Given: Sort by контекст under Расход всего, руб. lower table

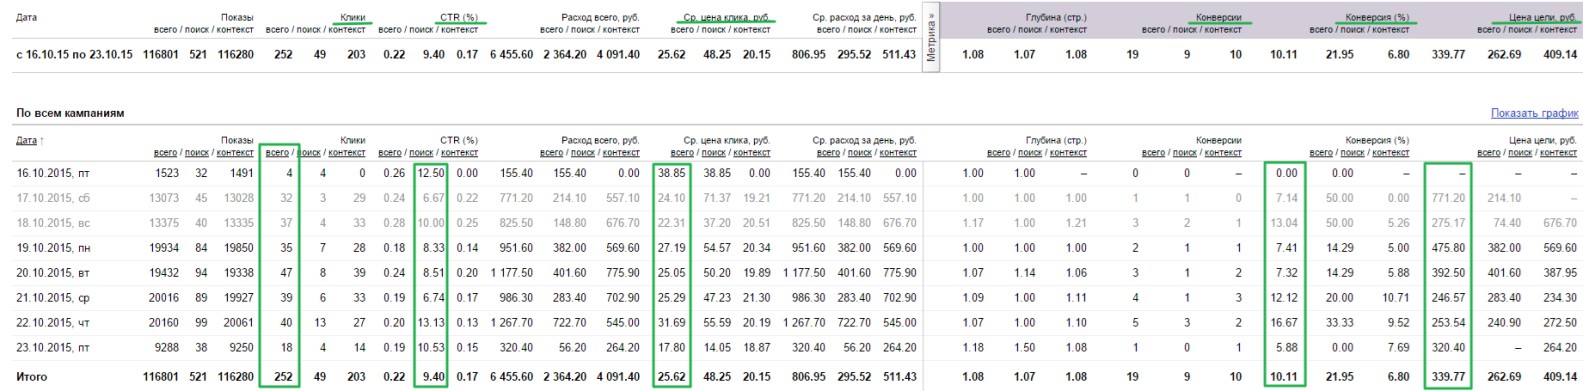Looking at the screenshot, I should (621, 153).
